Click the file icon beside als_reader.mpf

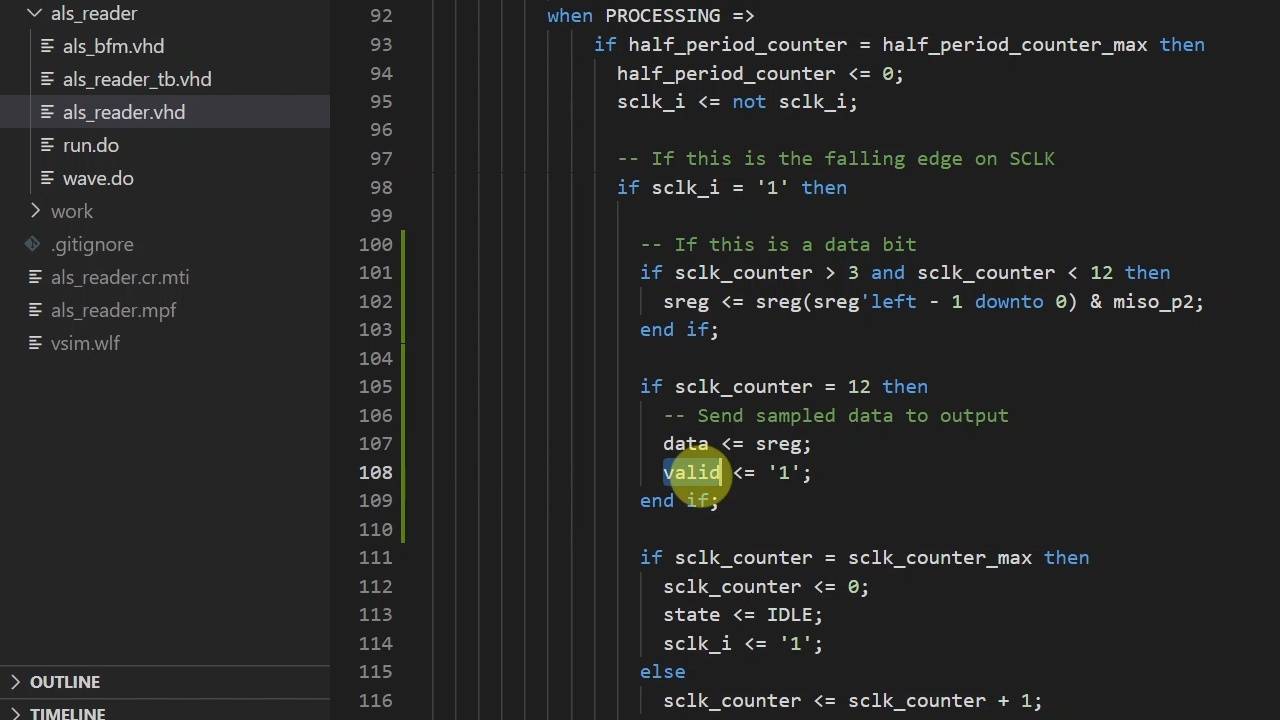click(x=33, y=310)
